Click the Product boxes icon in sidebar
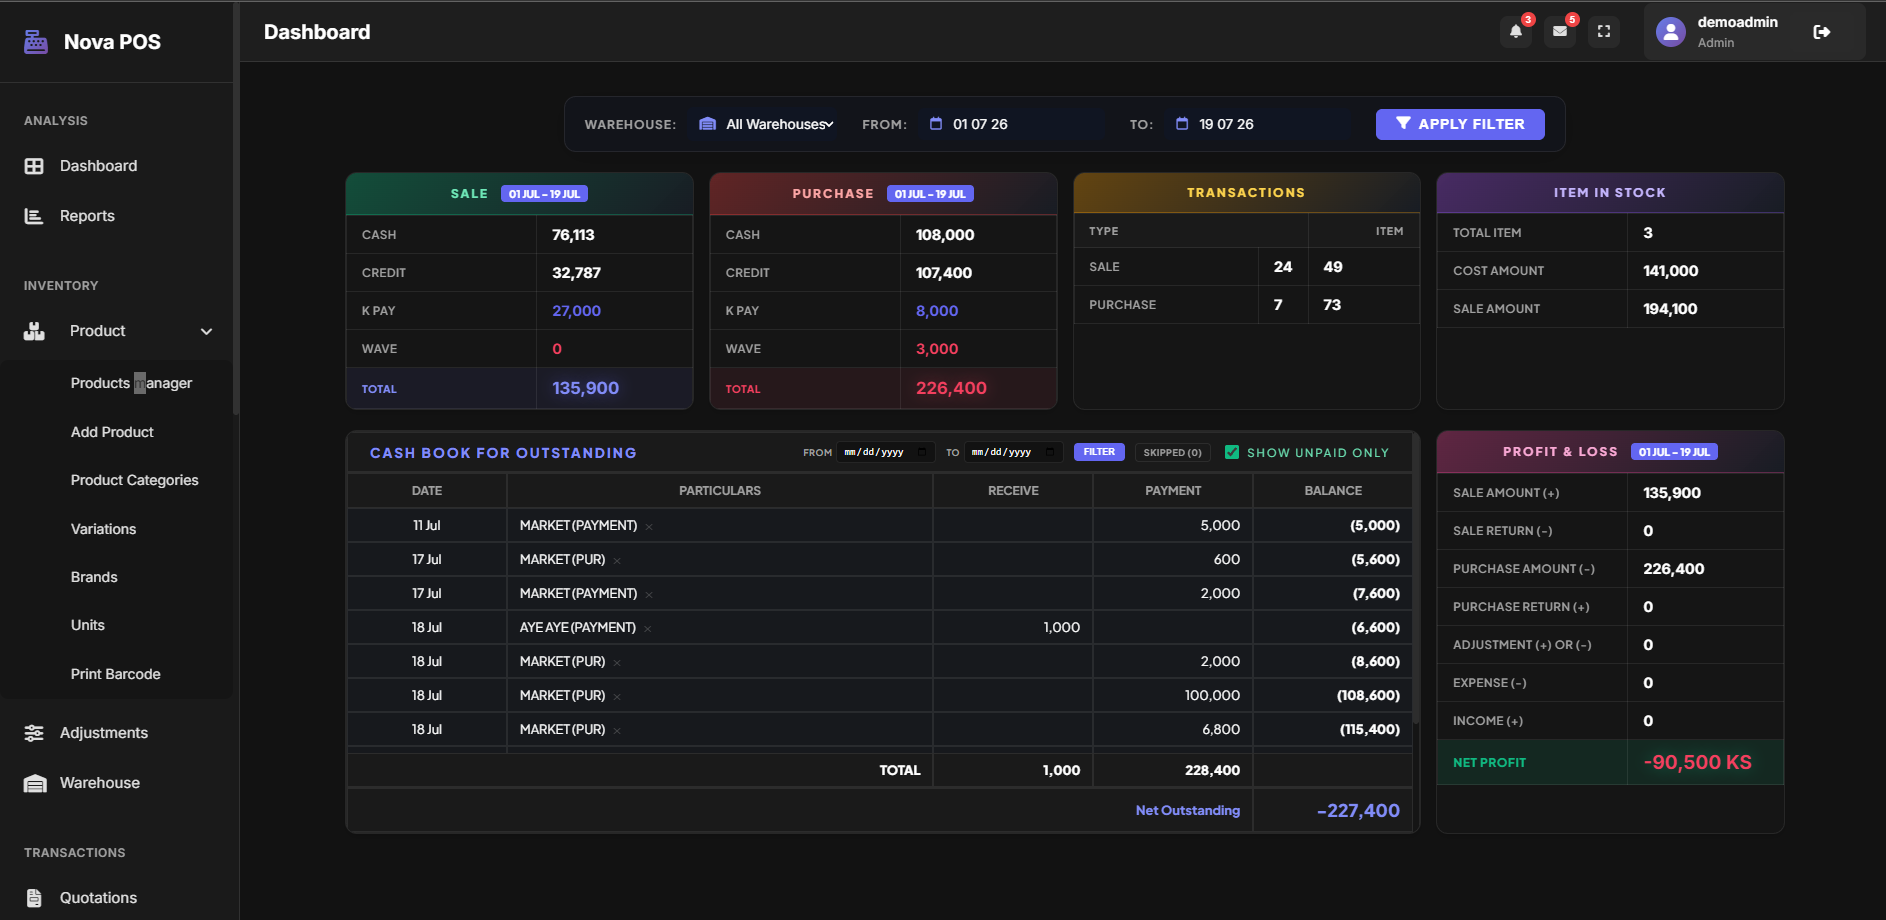 [x=34, y=331]
